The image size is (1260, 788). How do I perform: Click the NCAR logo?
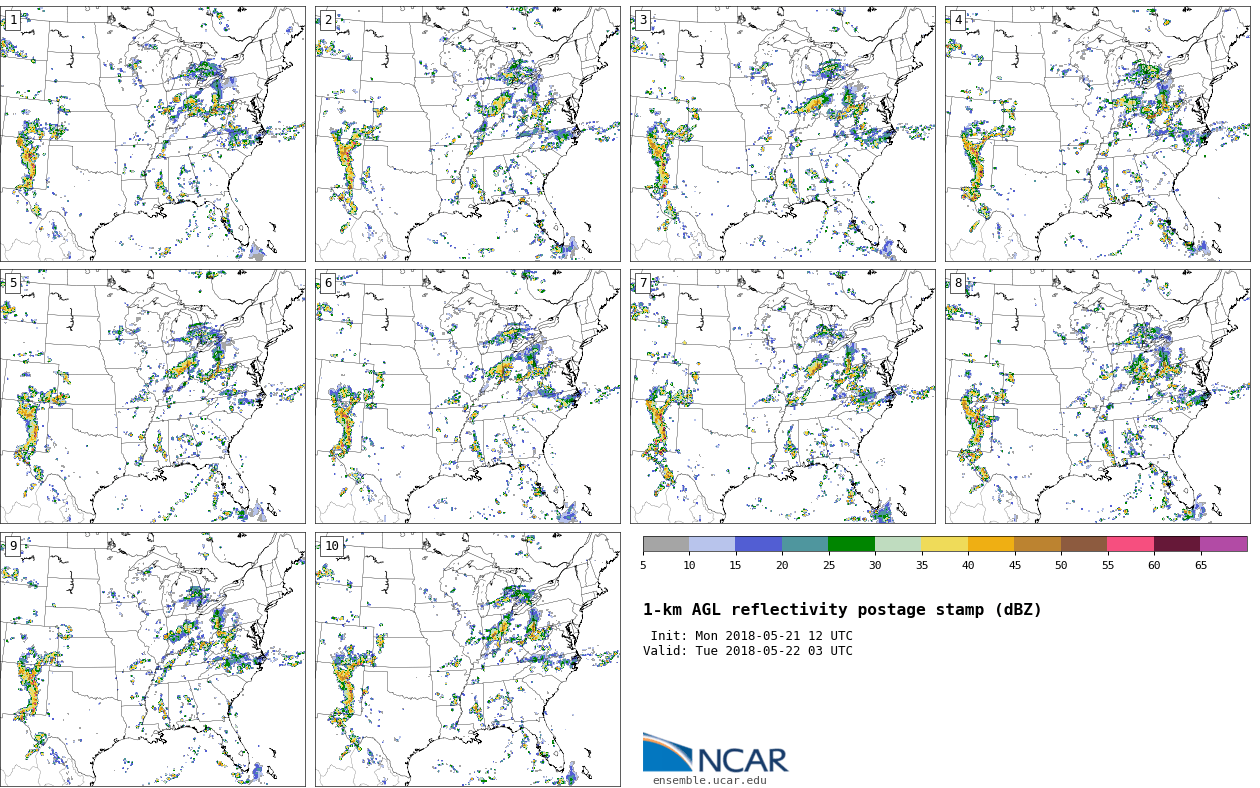tap(715, 753)
